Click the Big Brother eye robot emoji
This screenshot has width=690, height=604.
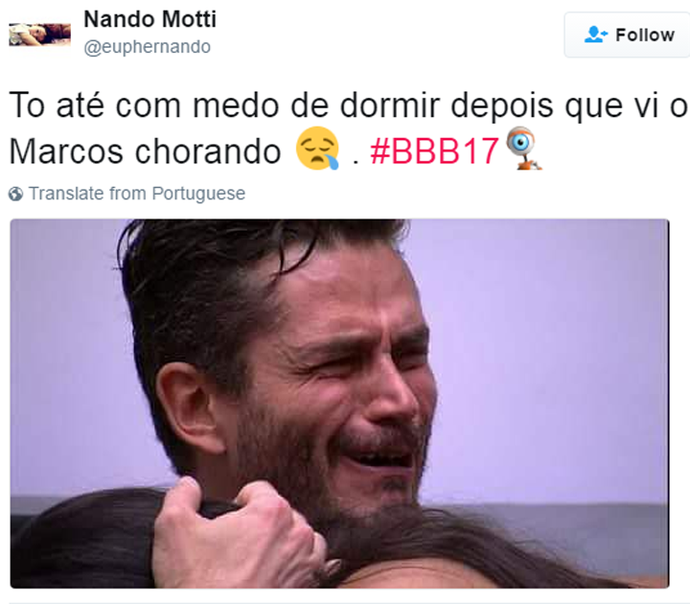[x=523, y=149]
